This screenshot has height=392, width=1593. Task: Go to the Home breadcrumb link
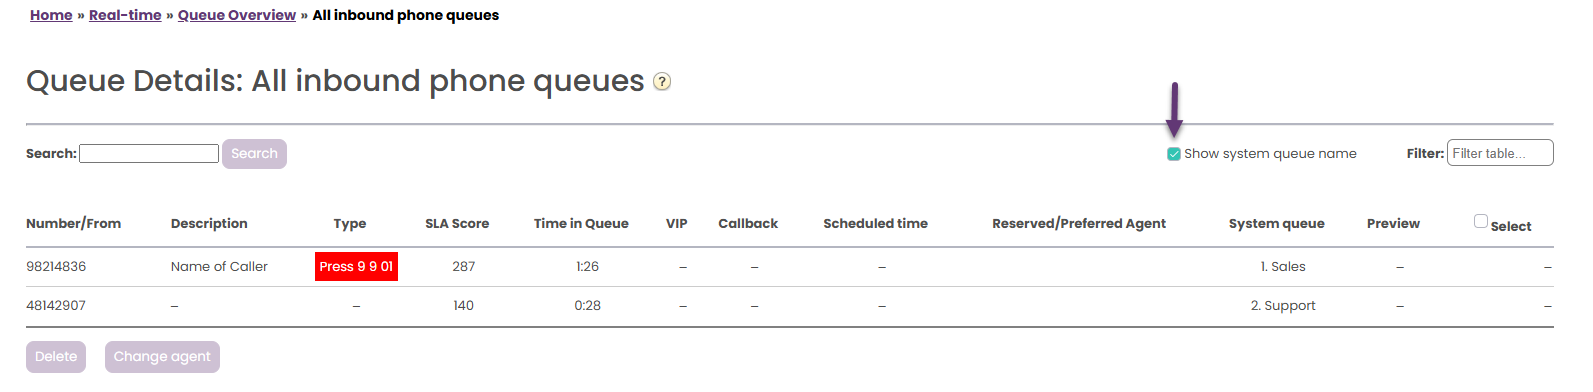point(51,15)
